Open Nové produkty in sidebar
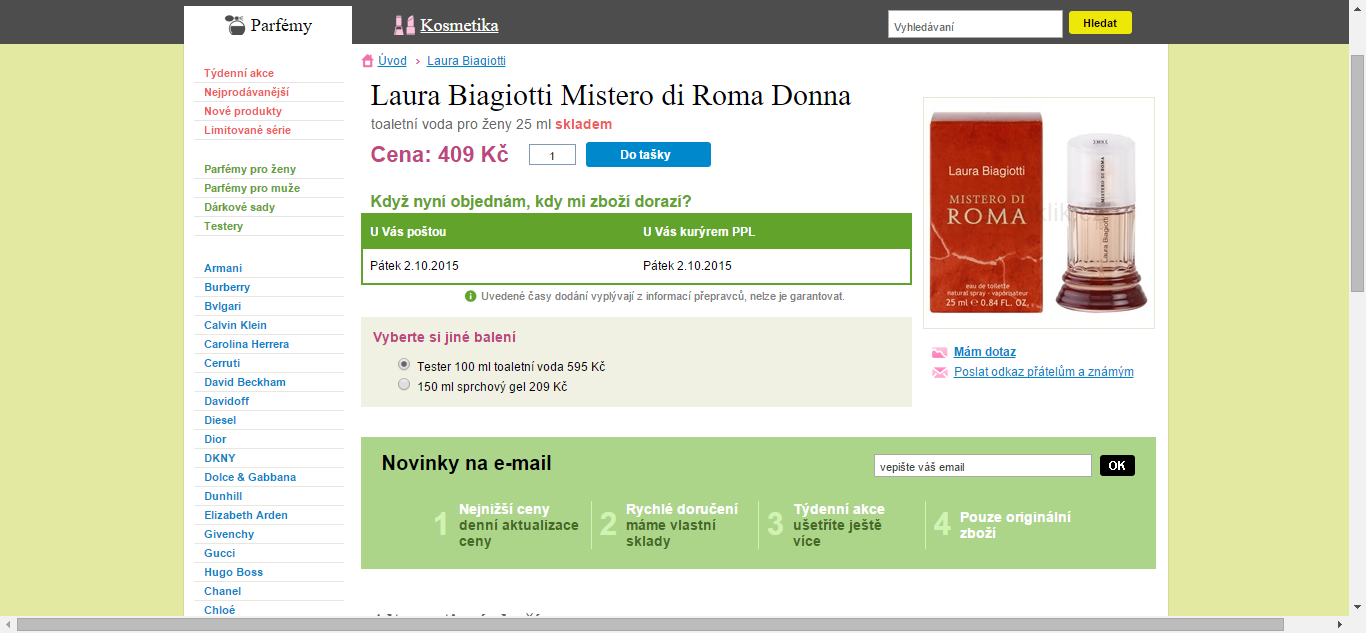 click(243, 111)
